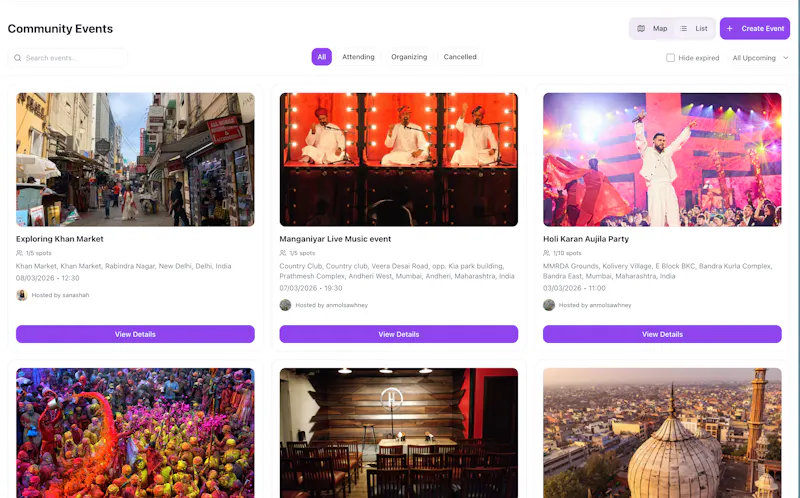Focus the Search events input field
The height and width of the screenshot is (498, 800).
(x=68, y=58)
